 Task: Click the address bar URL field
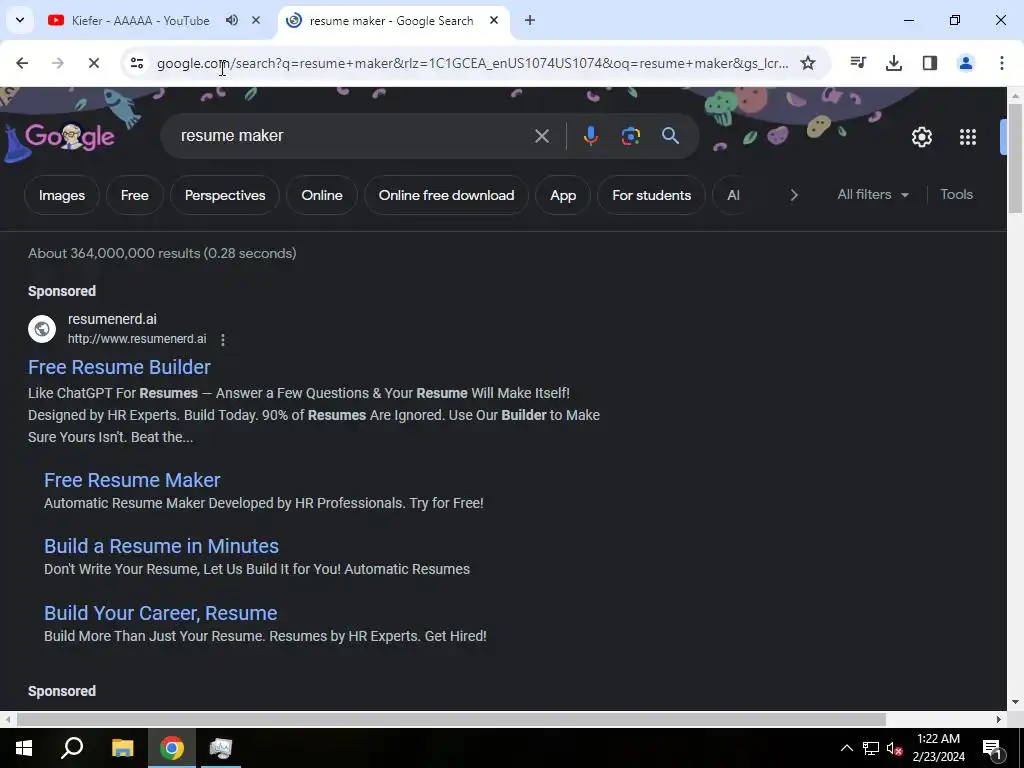pyautogui.click(x=472, y=63)
